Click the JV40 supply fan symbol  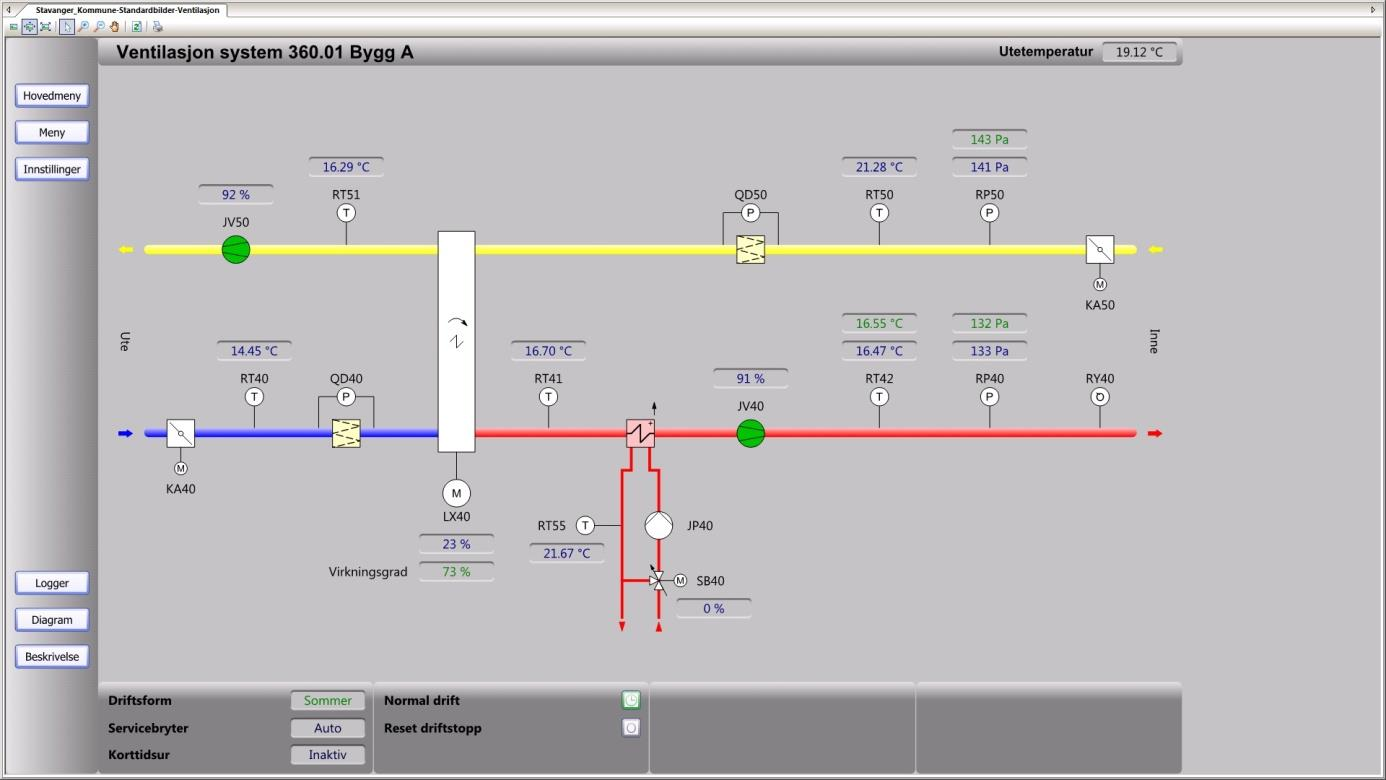tap(750, 433)
